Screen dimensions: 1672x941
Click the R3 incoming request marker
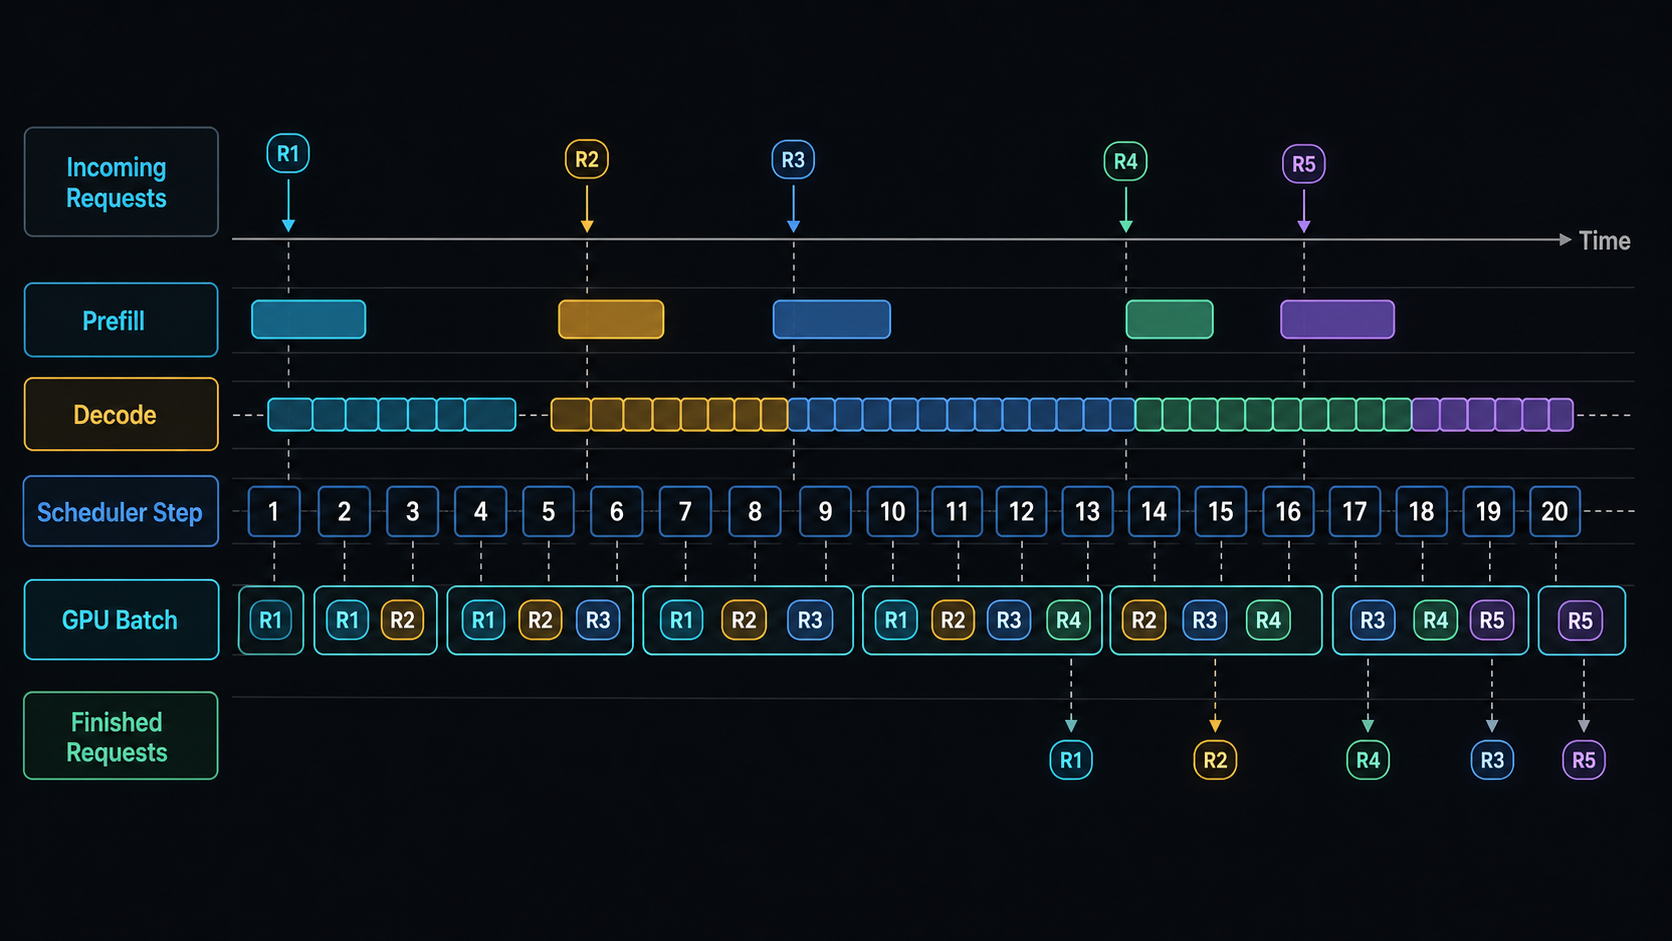click(x=793, y=160)
